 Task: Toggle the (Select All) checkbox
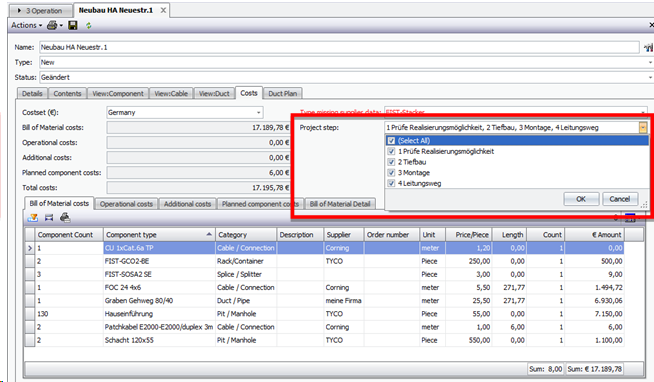tap(391, 141)
